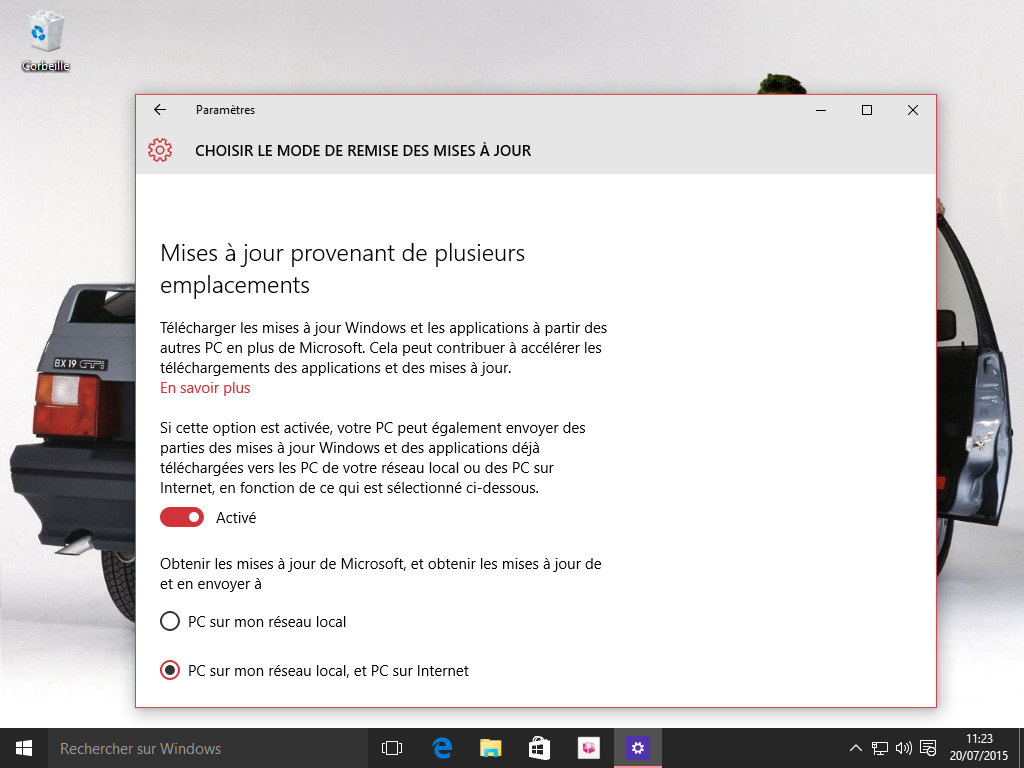Open the date and time panel
The height and width of the screenshot is (768, 1024).
click(x=977, y=747)
